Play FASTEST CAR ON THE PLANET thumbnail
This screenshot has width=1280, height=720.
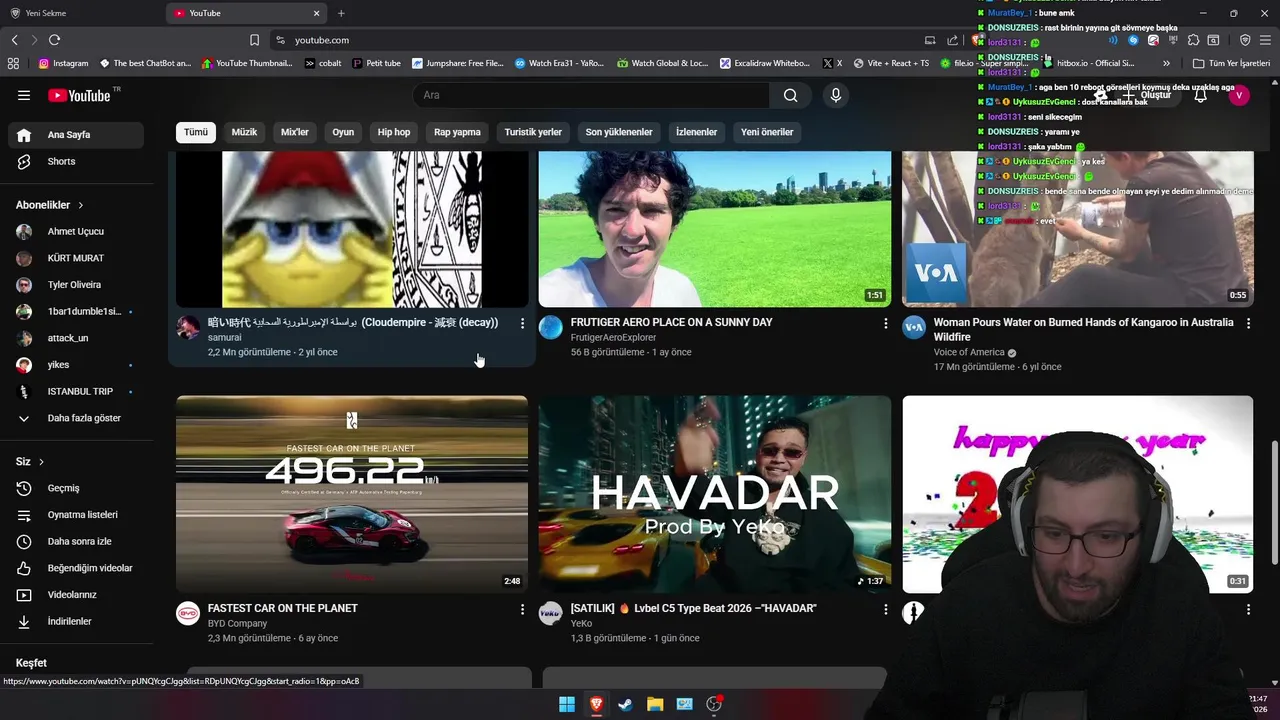(352, 494)
